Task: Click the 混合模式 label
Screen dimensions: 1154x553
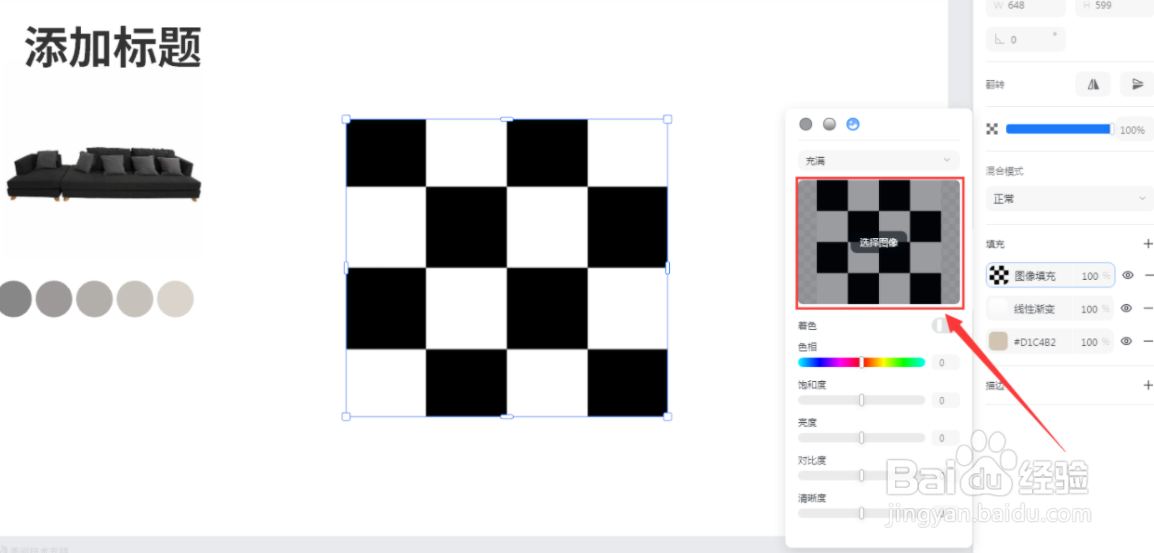Action: (x=1005, y=171)
